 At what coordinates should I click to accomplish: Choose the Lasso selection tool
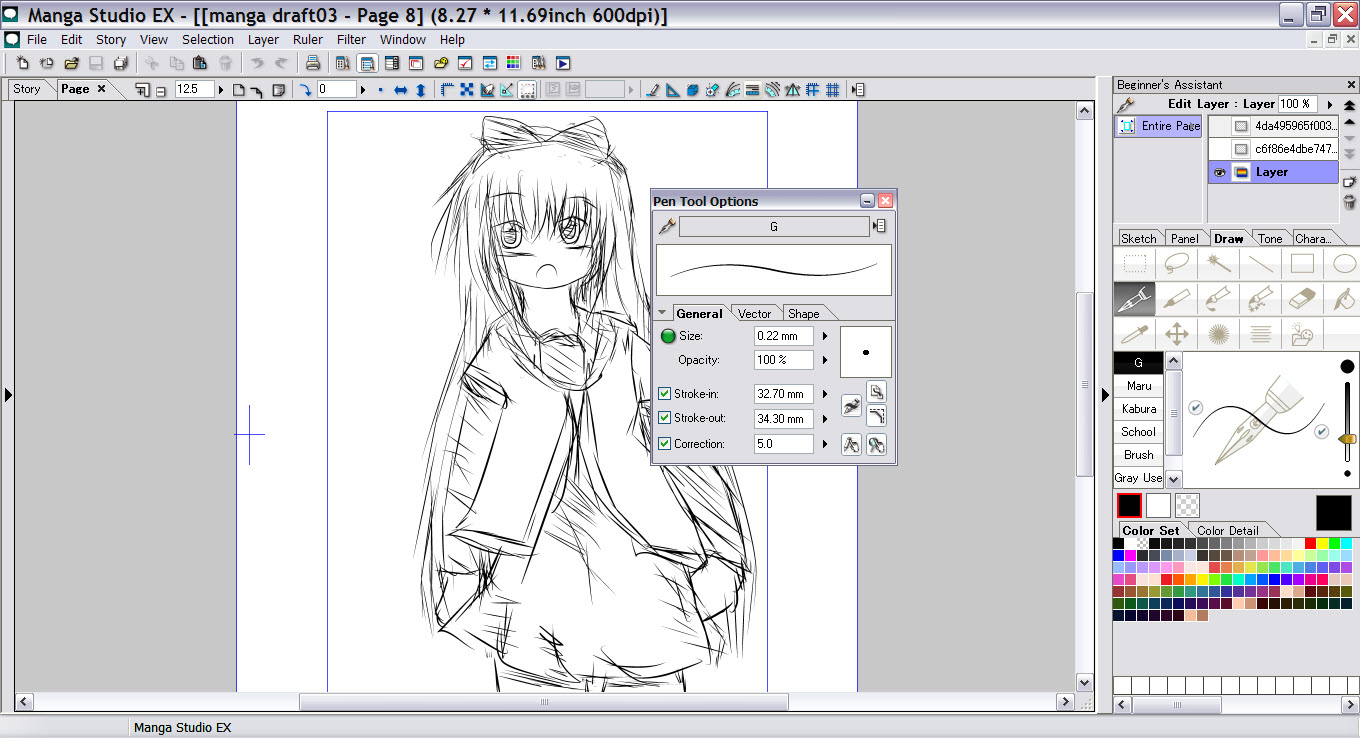1176,264
